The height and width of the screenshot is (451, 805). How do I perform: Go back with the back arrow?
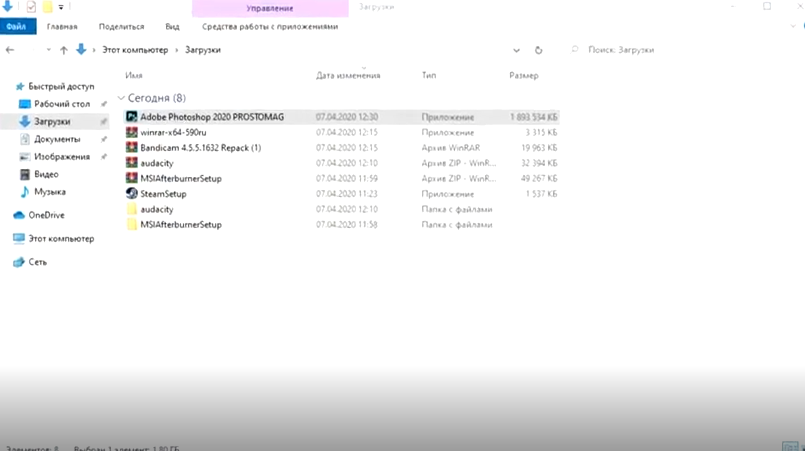10,50
